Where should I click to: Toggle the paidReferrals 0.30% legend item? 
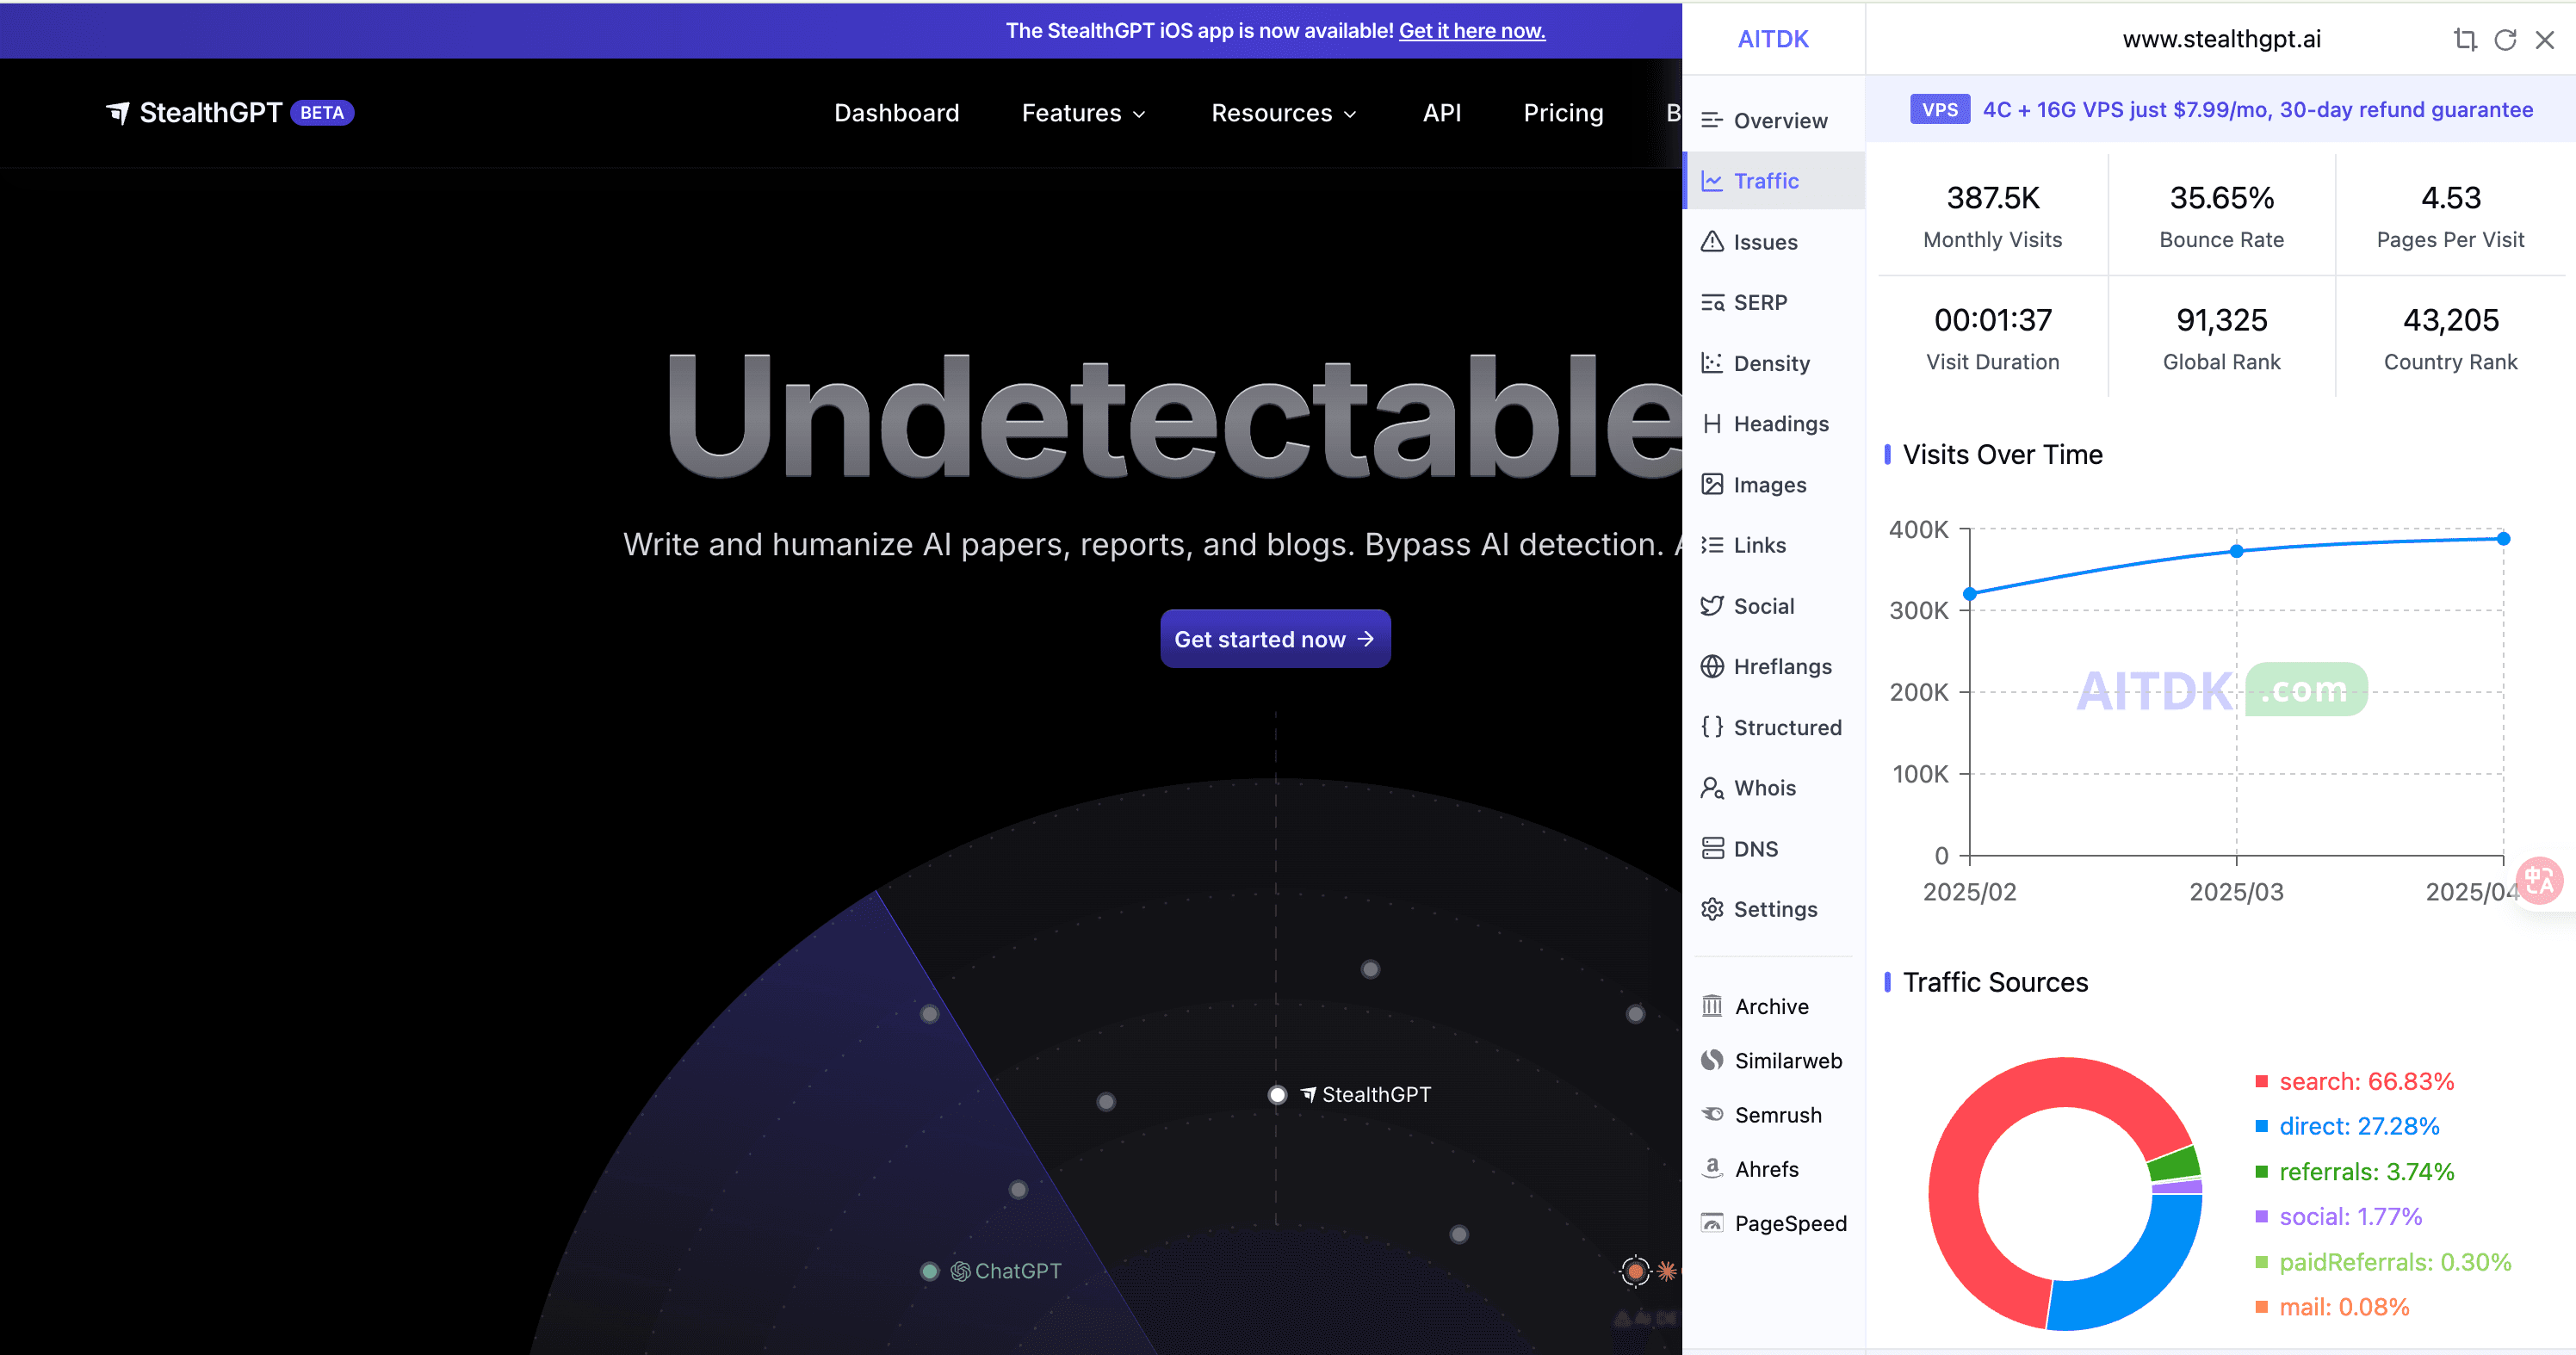click(2383, 1262)
